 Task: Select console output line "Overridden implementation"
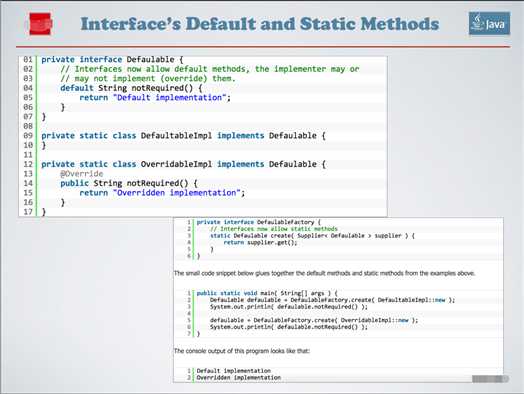239,378
